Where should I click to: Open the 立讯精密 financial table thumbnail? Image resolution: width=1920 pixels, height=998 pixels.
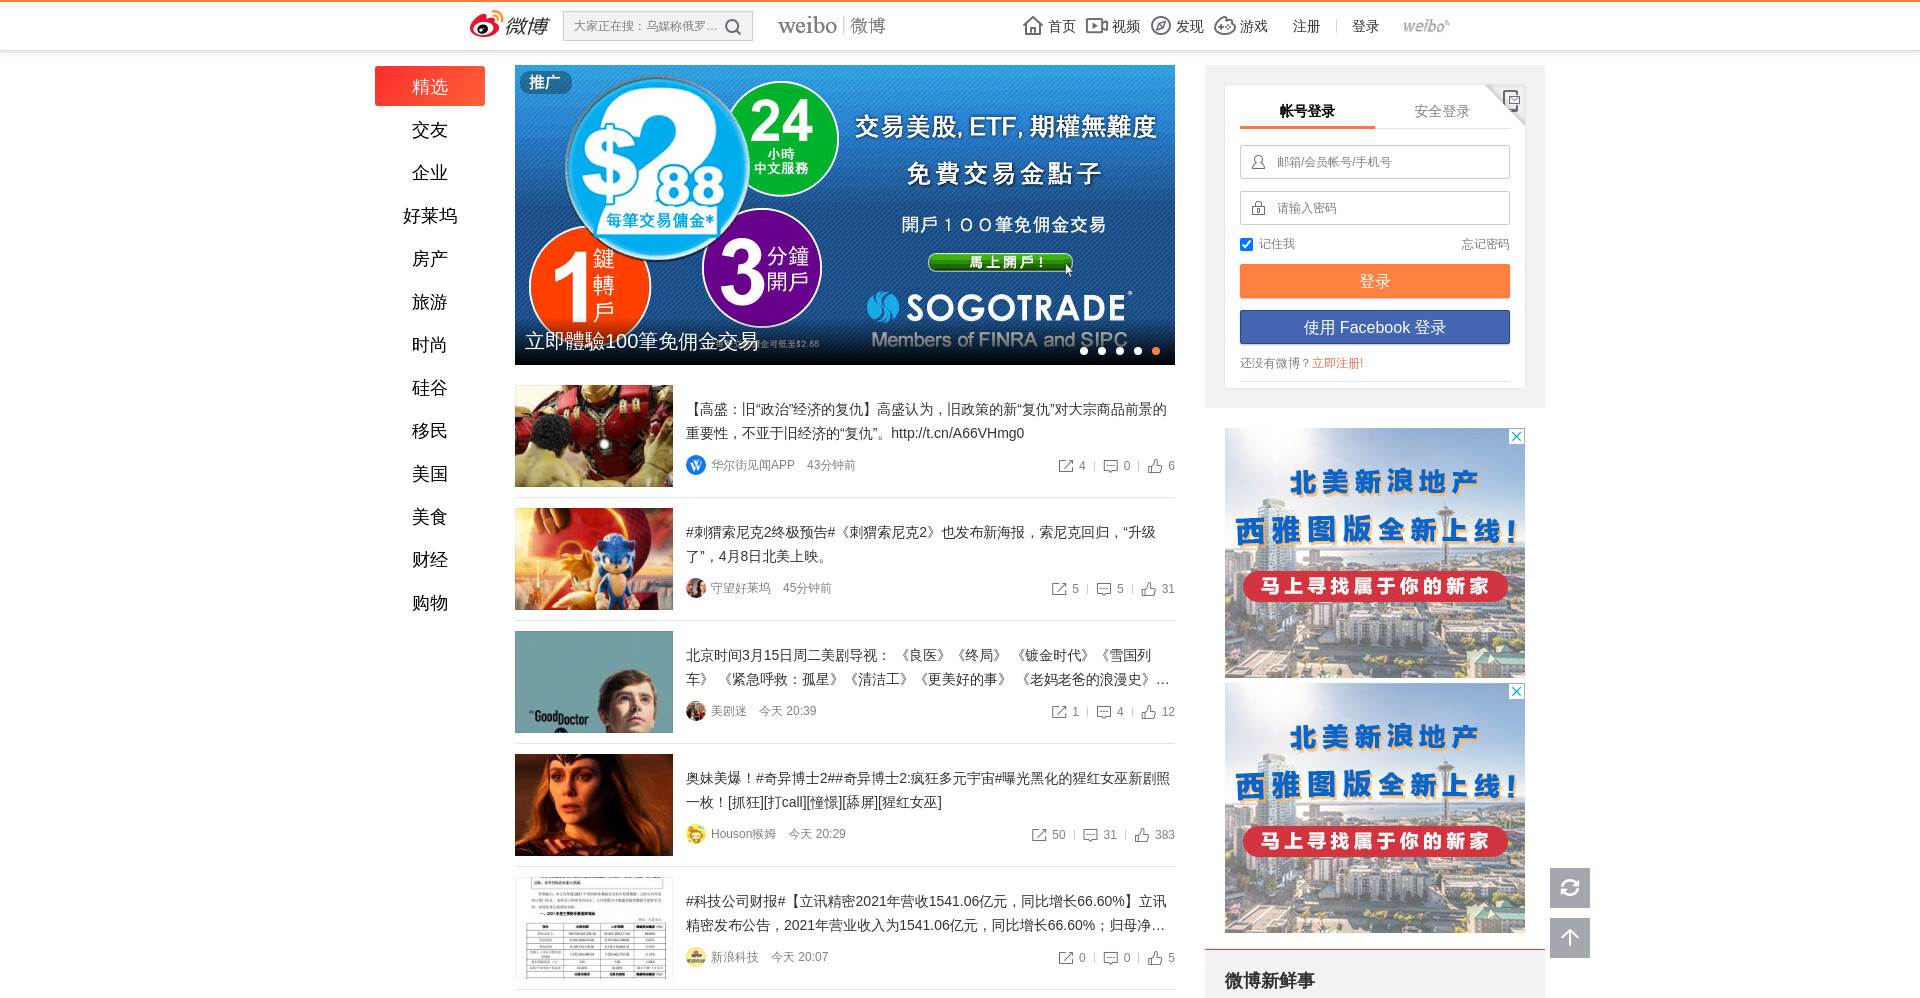tap(594, 928)
